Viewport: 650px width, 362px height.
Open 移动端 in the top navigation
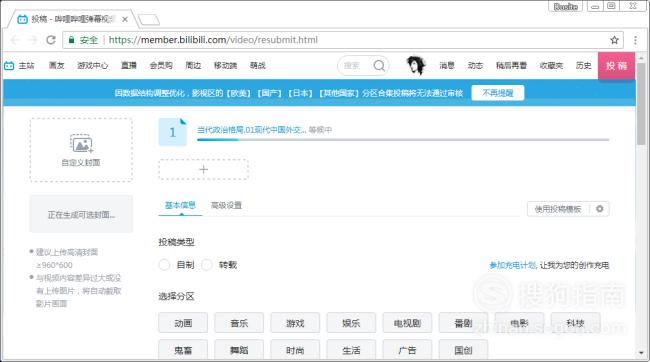click(225, 66)
